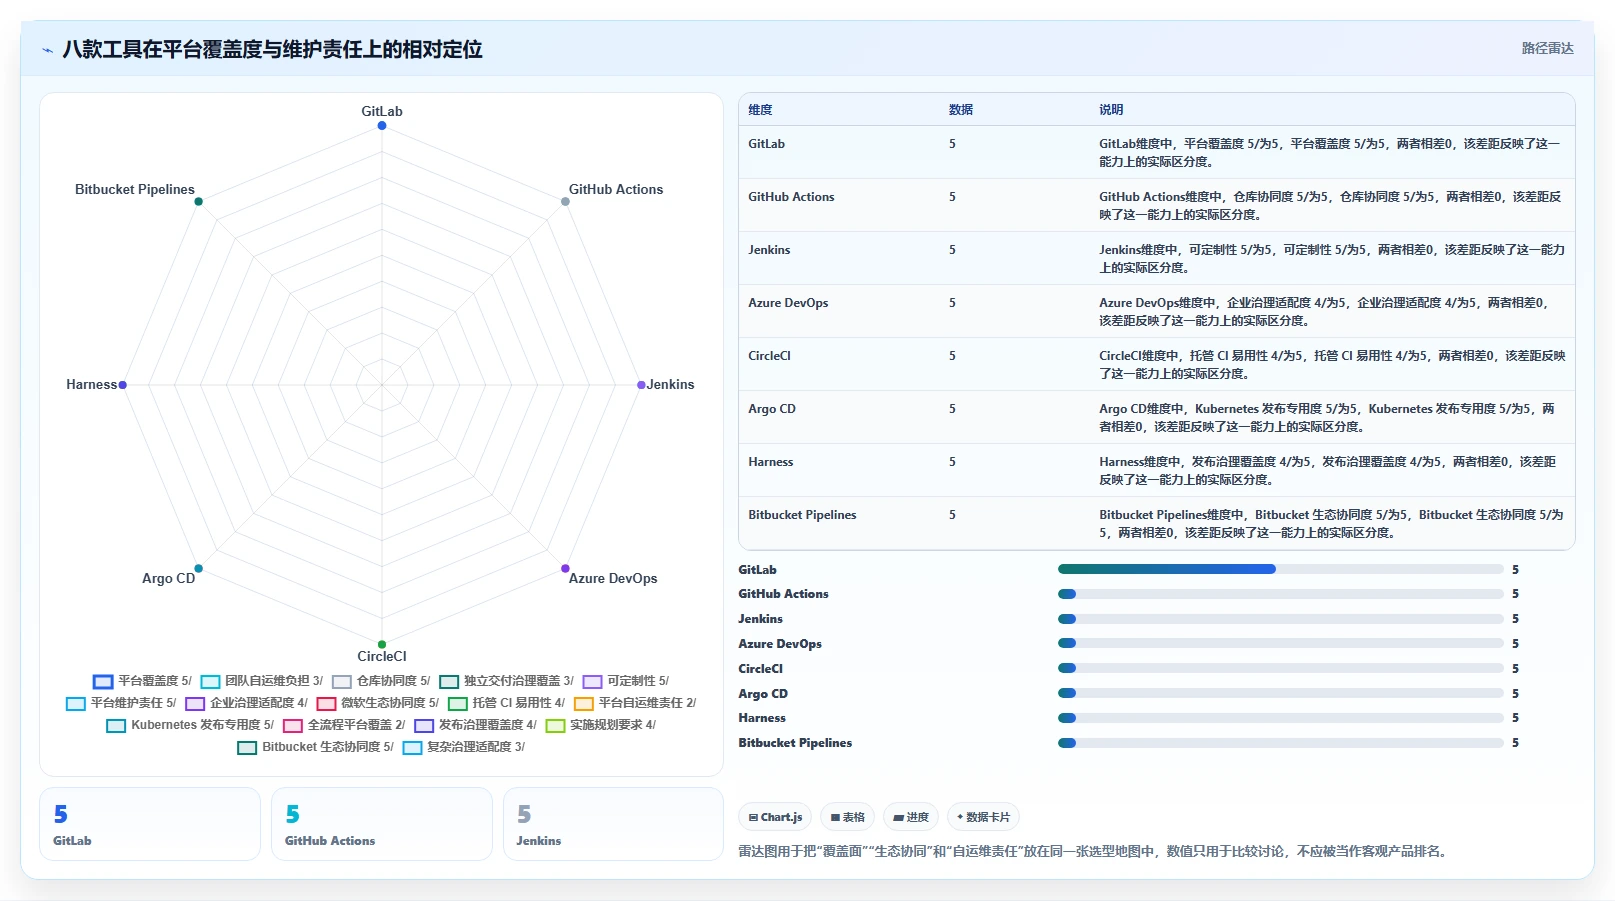Click the 数据卡片 chip
Screen dimensions: 1615x901
pyautogui.click(x=983, y=817)
